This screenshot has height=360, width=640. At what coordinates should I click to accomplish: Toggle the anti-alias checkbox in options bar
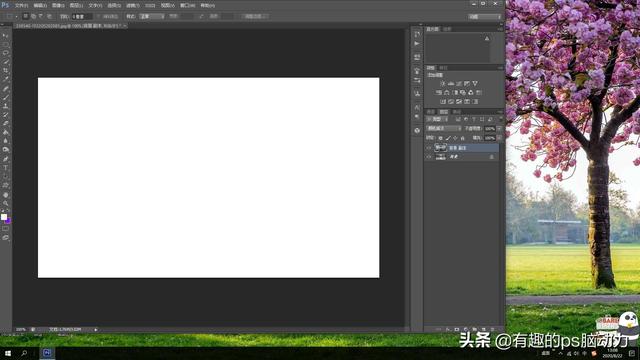(99, 16)
